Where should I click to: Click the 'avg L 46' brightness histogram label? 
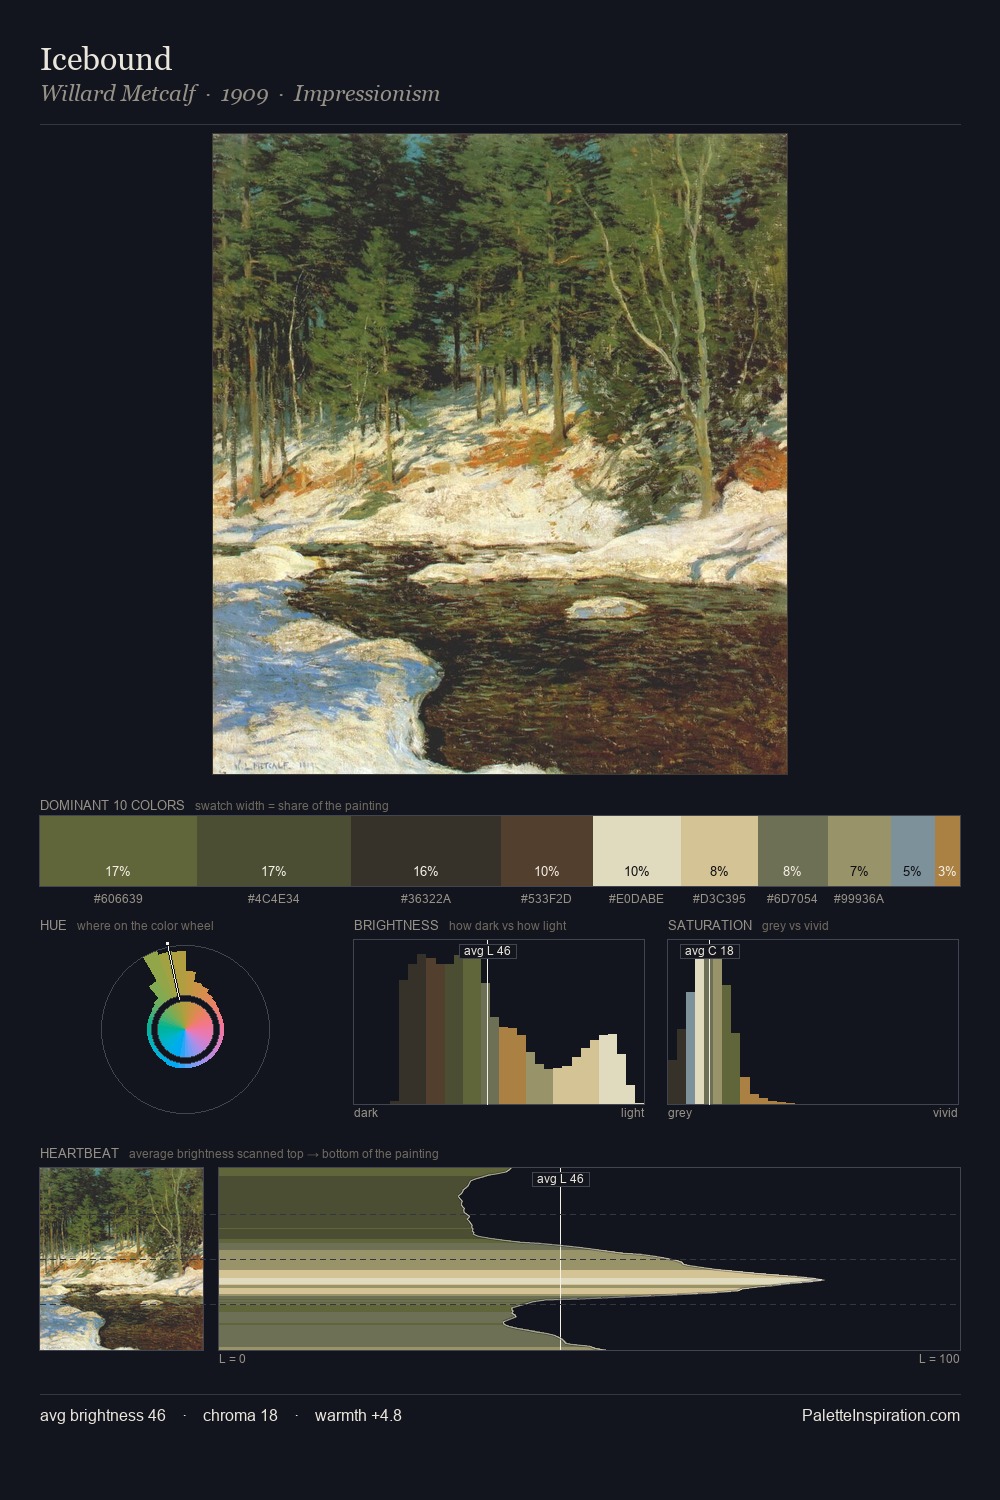tap(488, 951)
